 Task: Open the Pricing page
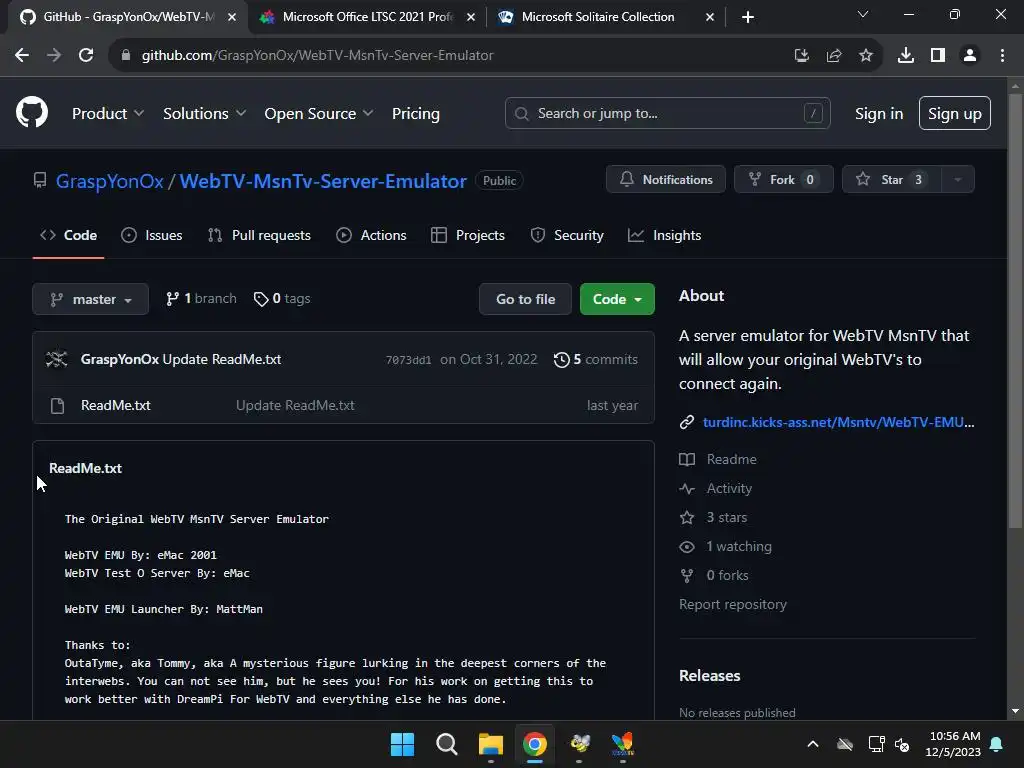coord(415,114)
